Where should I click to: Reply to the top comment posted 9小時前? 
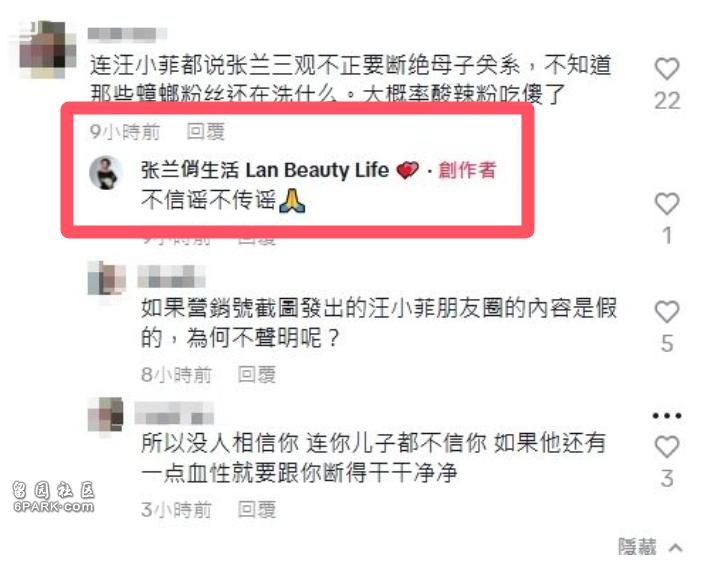point(206,132)
